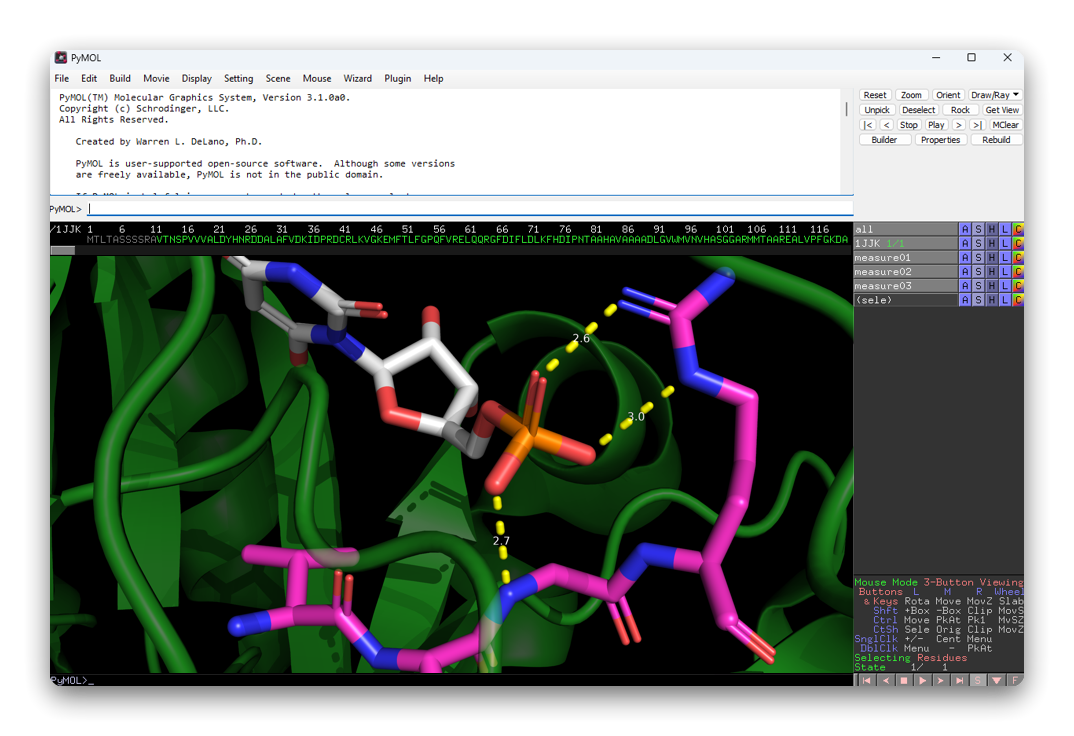The width and height of the screenshot is (1074, 736).
Task: Step back one frame in bottom playback bar
Action: click(x=886, y=681)
